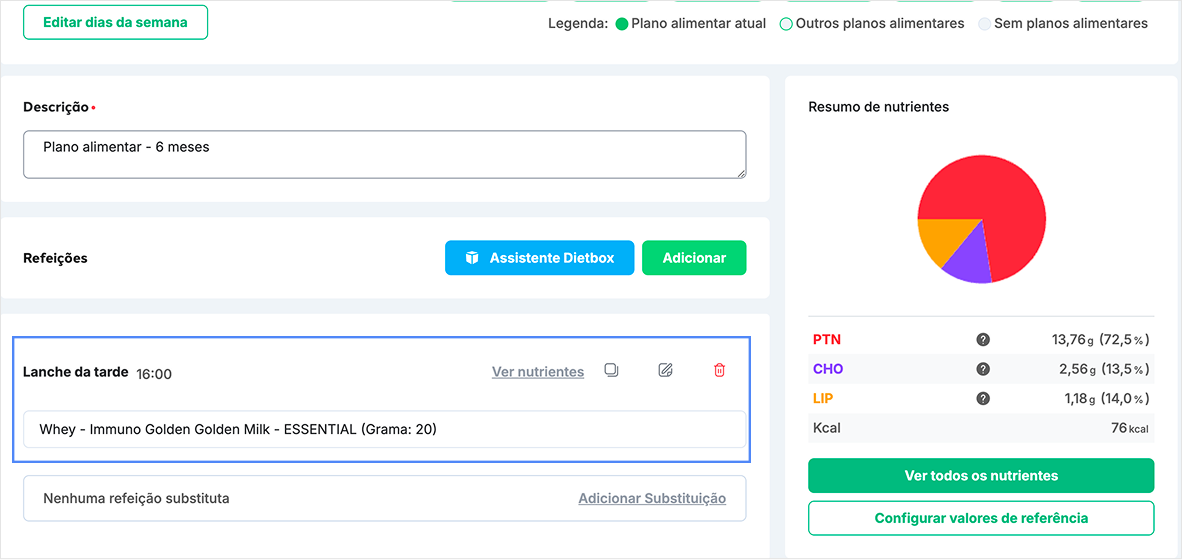The image size is (1182, 560).
Task: Click the Adicionar Substituição link
Action: pos(652,498)
